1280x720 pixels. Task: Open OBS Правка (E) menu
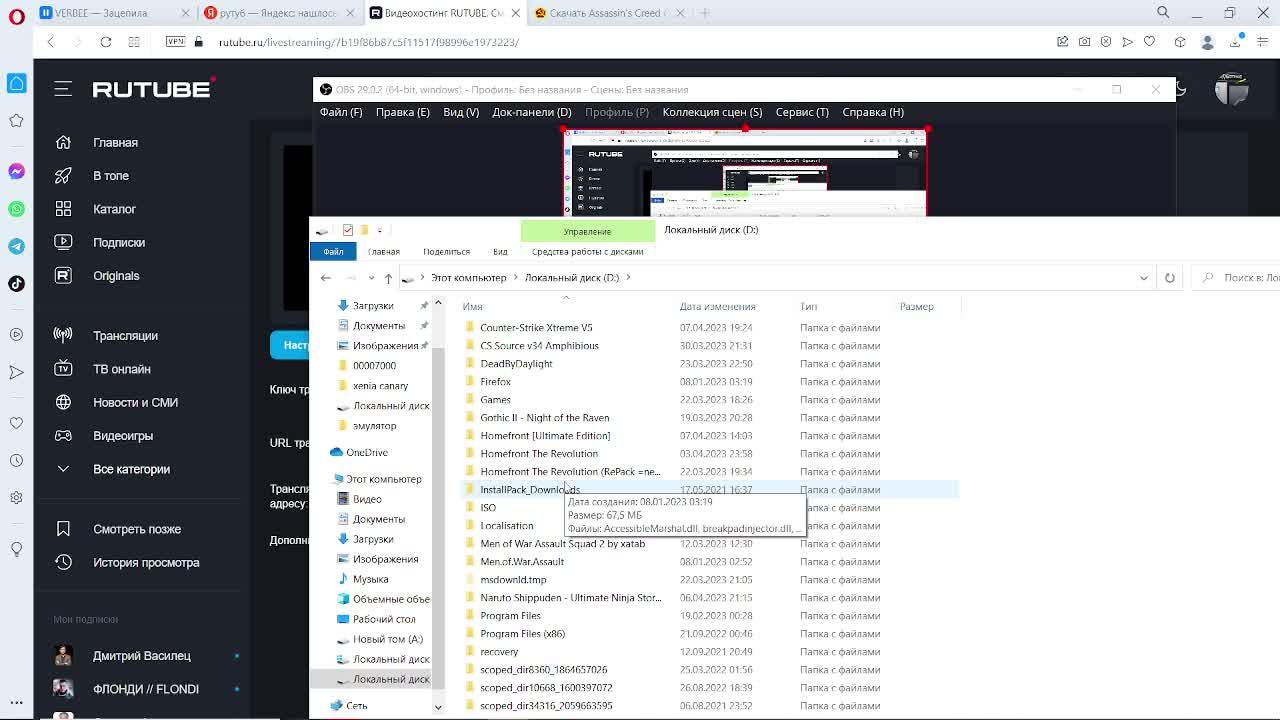(x=403, y=112)
